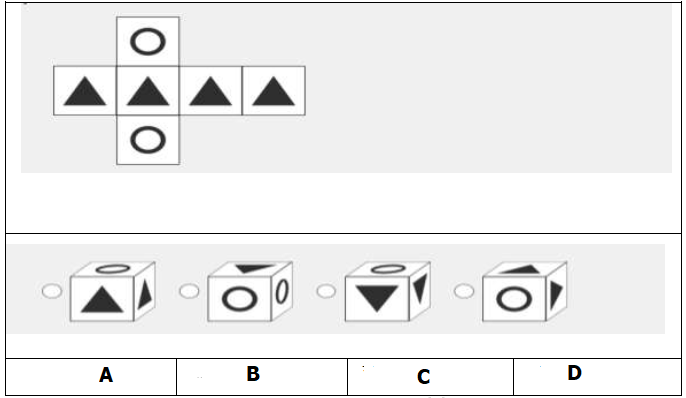Click the bottom circle face of the net
Image resolution: width=686 pixels, height=398 pixels.
tap(148, 140)
